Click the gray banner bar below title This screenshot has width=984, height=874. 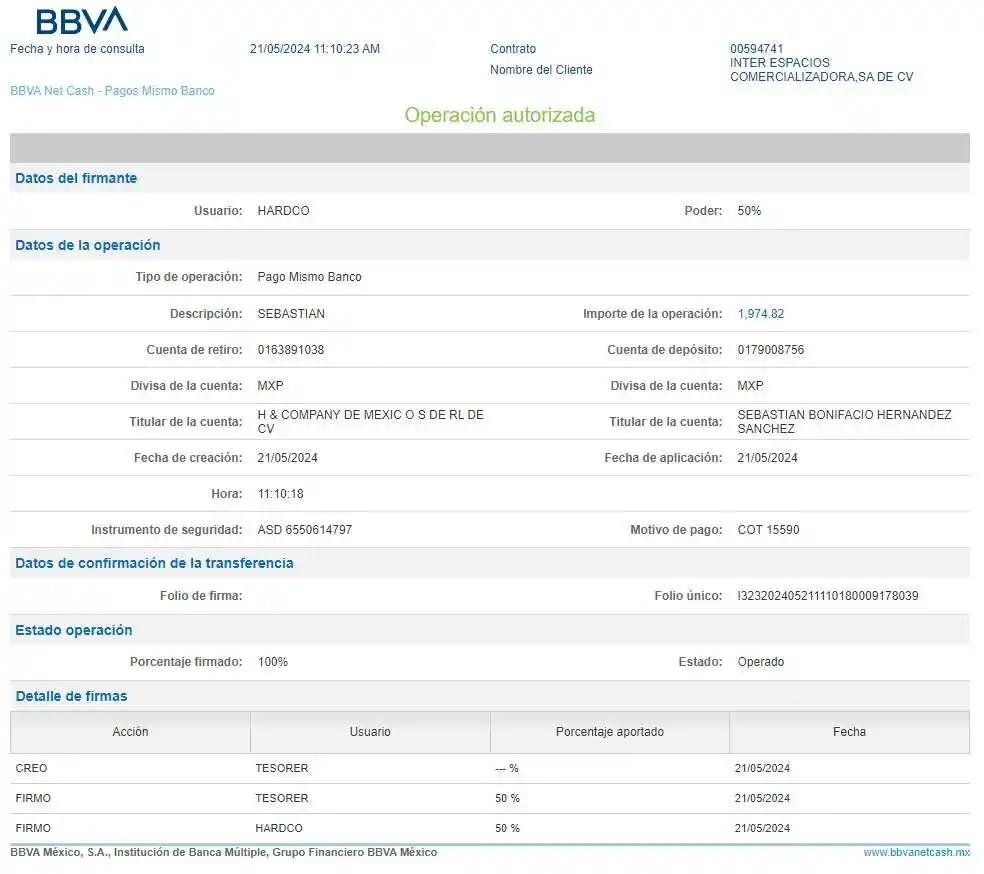[490, 148]
